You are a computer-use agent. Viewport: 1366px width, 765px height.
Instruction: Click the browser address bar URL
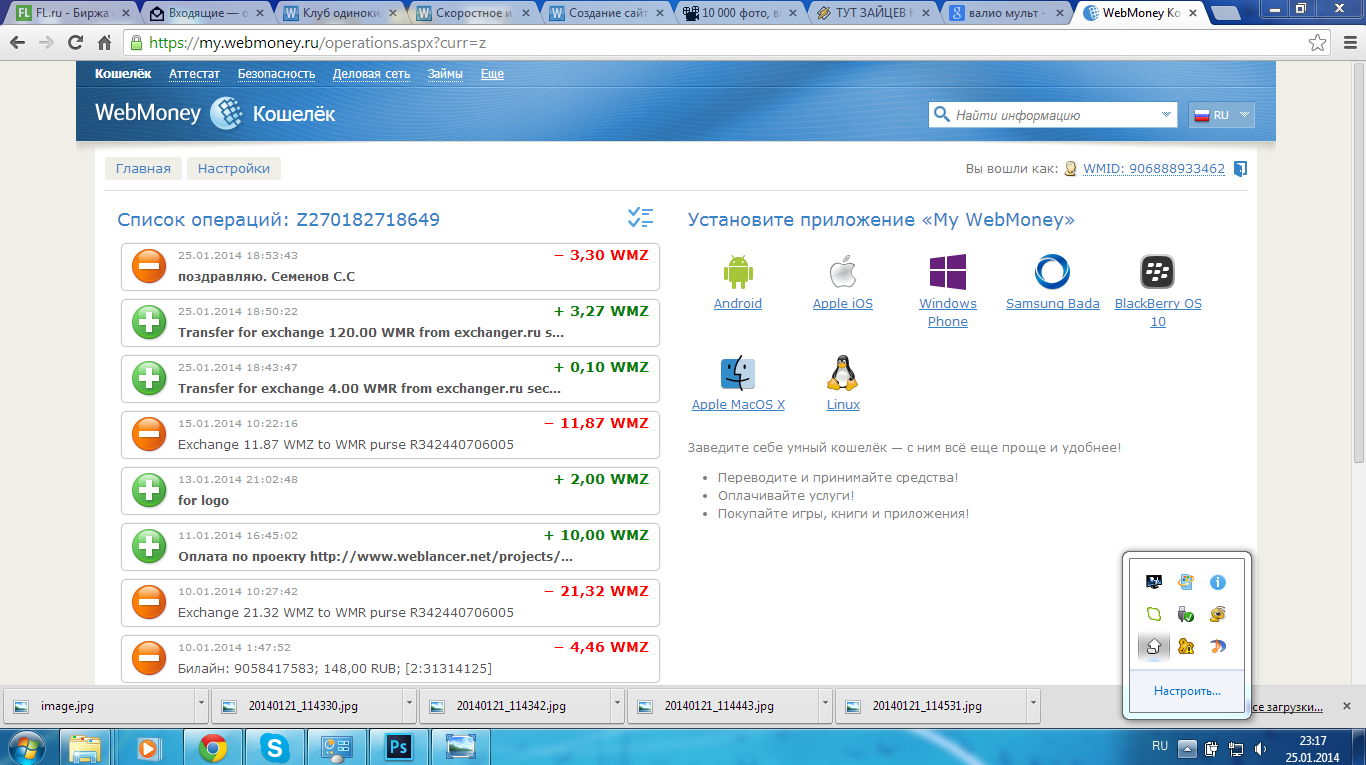[x=318, y=44]
